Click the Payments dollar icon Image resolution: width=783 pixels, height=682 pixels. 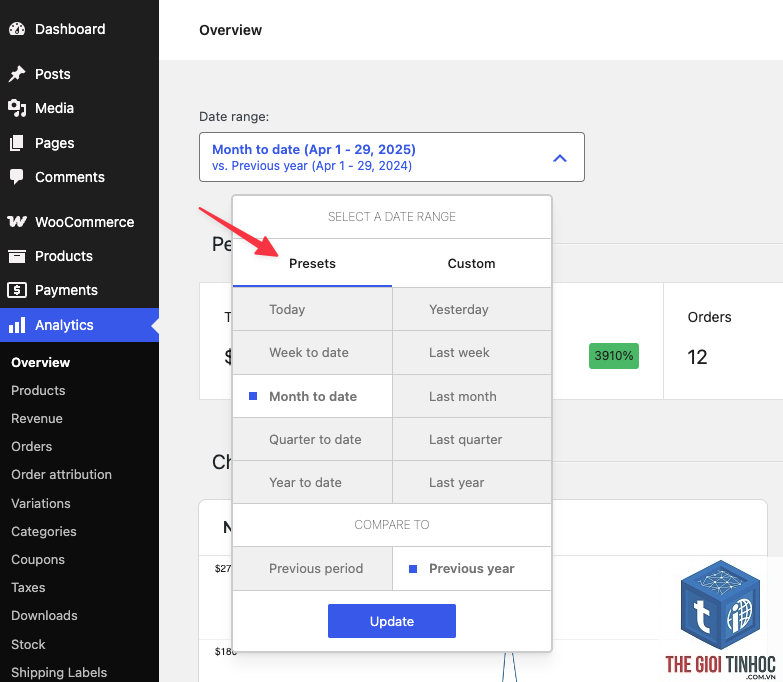[x=16, y=290]
